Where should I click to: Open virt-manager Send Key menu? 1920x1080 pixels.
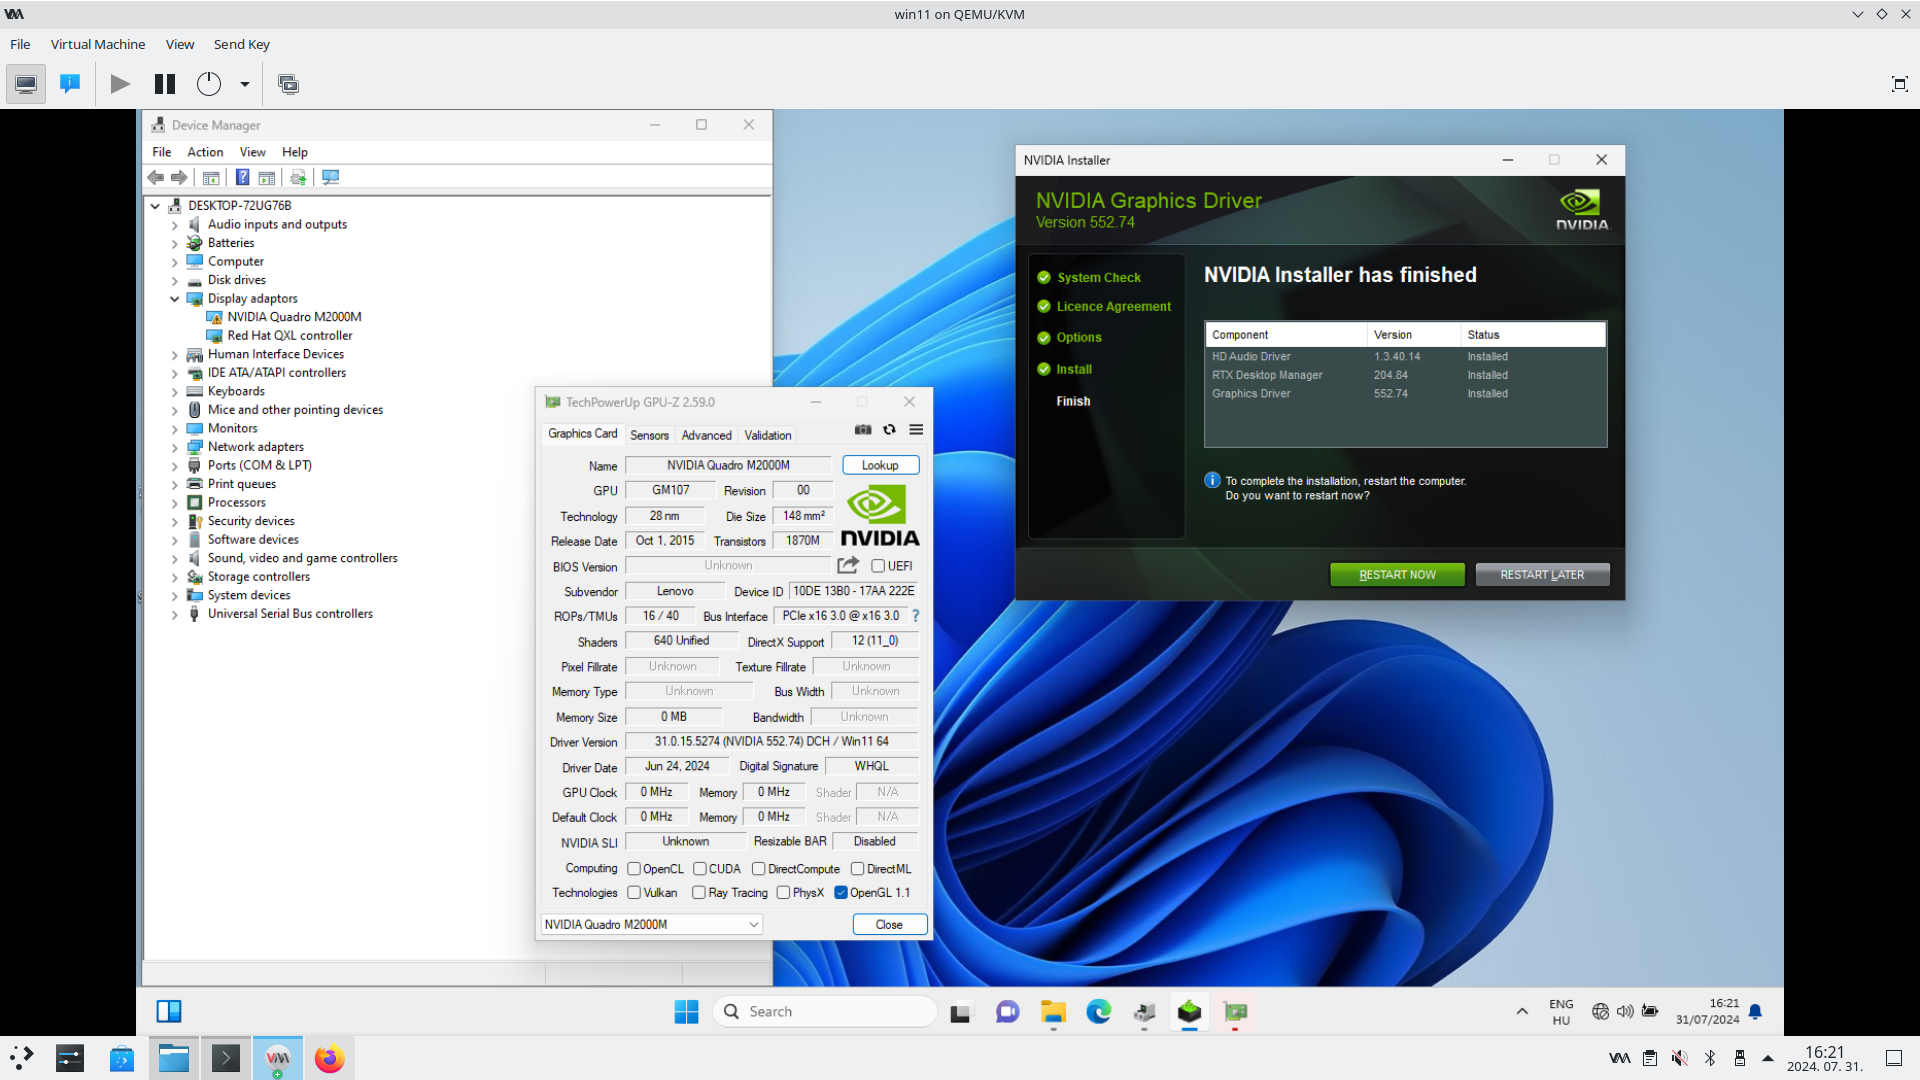click(242, 44)
